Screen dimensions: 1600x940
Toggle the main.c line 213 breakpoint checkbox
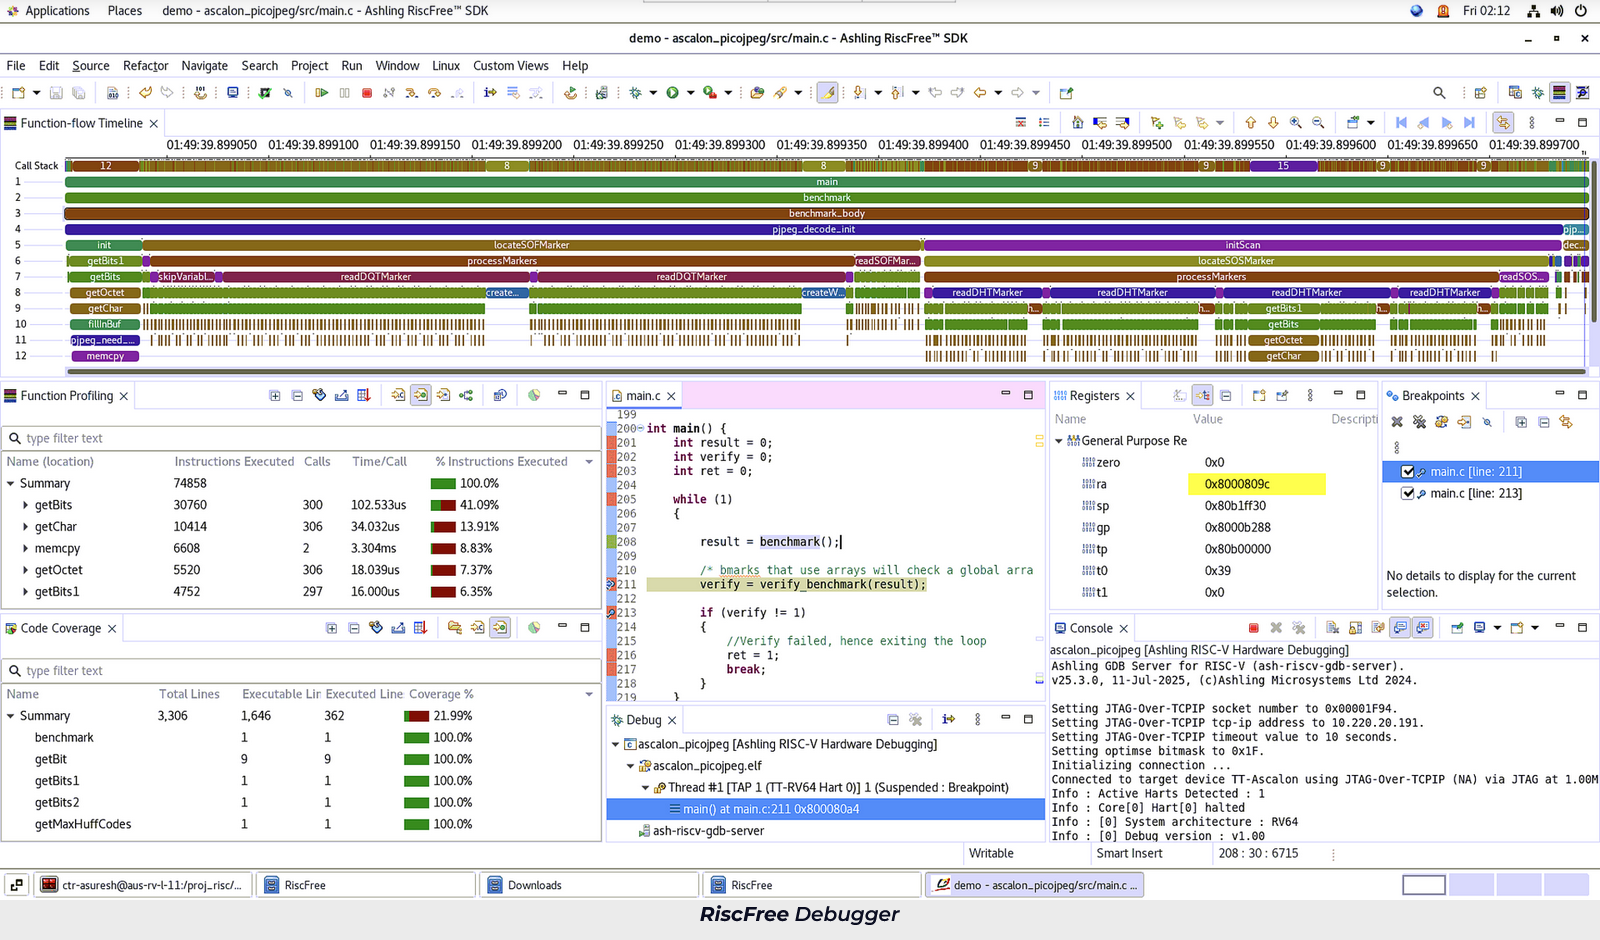[x=1409, y=493]
